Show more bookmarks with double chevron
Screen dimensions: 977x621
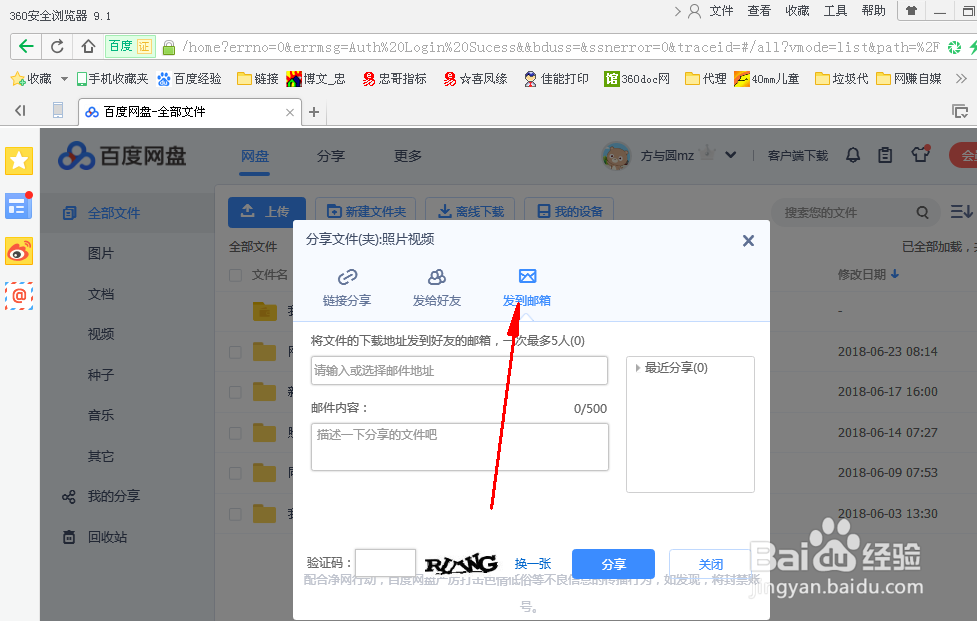pyautogui.click(x=961, y=79)
